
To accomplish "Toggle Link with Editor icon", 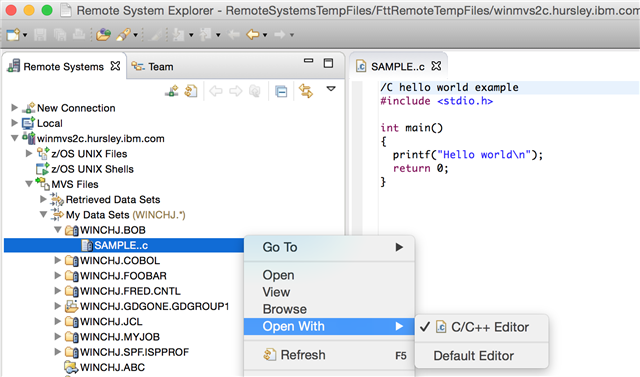I will (306, 91).
